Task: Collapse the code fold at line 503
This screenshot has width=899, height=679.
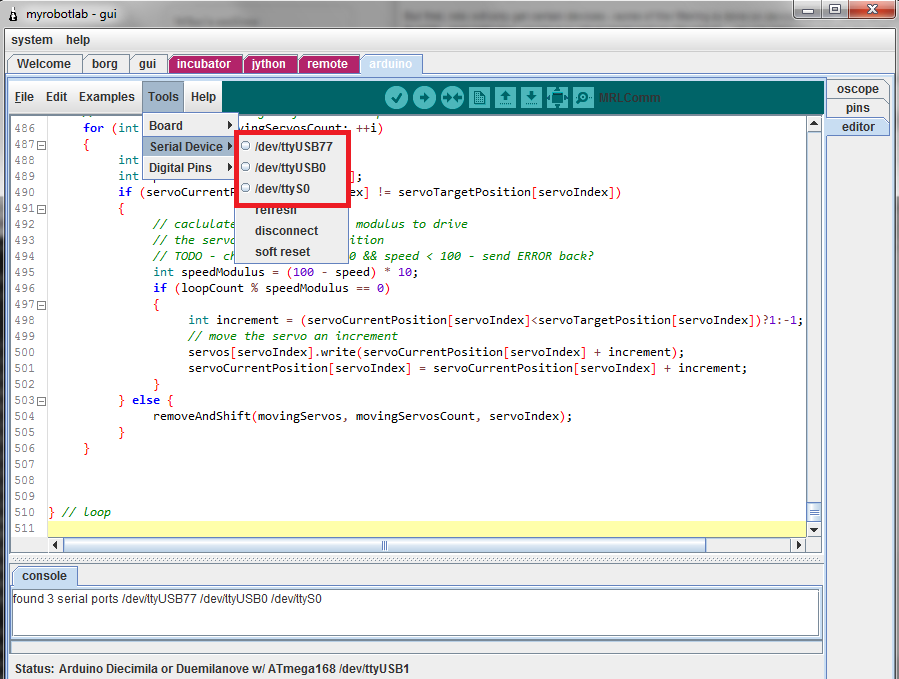Action: tap(41, 401)
